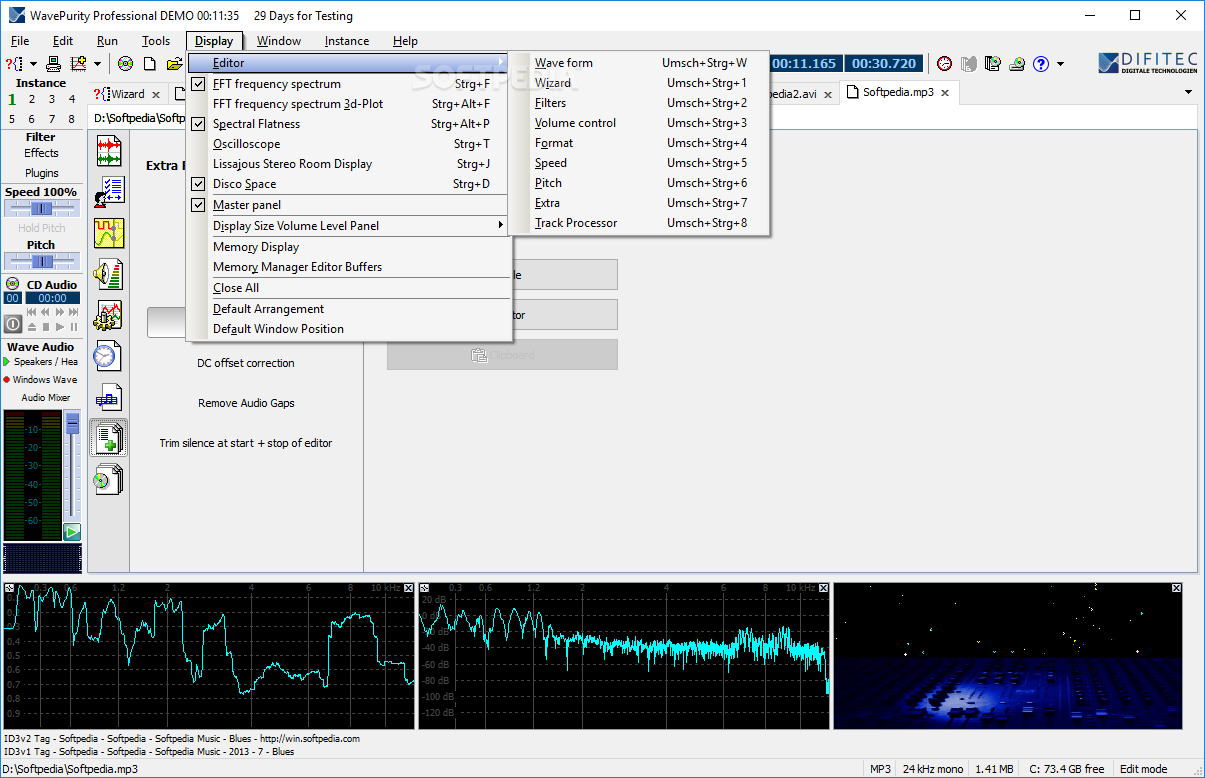Adjust the Speed 100% slider

click(x=41, y=208)
